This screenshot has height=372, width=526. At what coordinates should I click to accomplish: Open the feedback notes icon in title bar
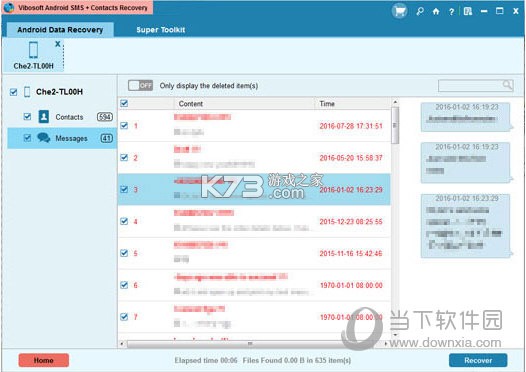coord(468,12)
